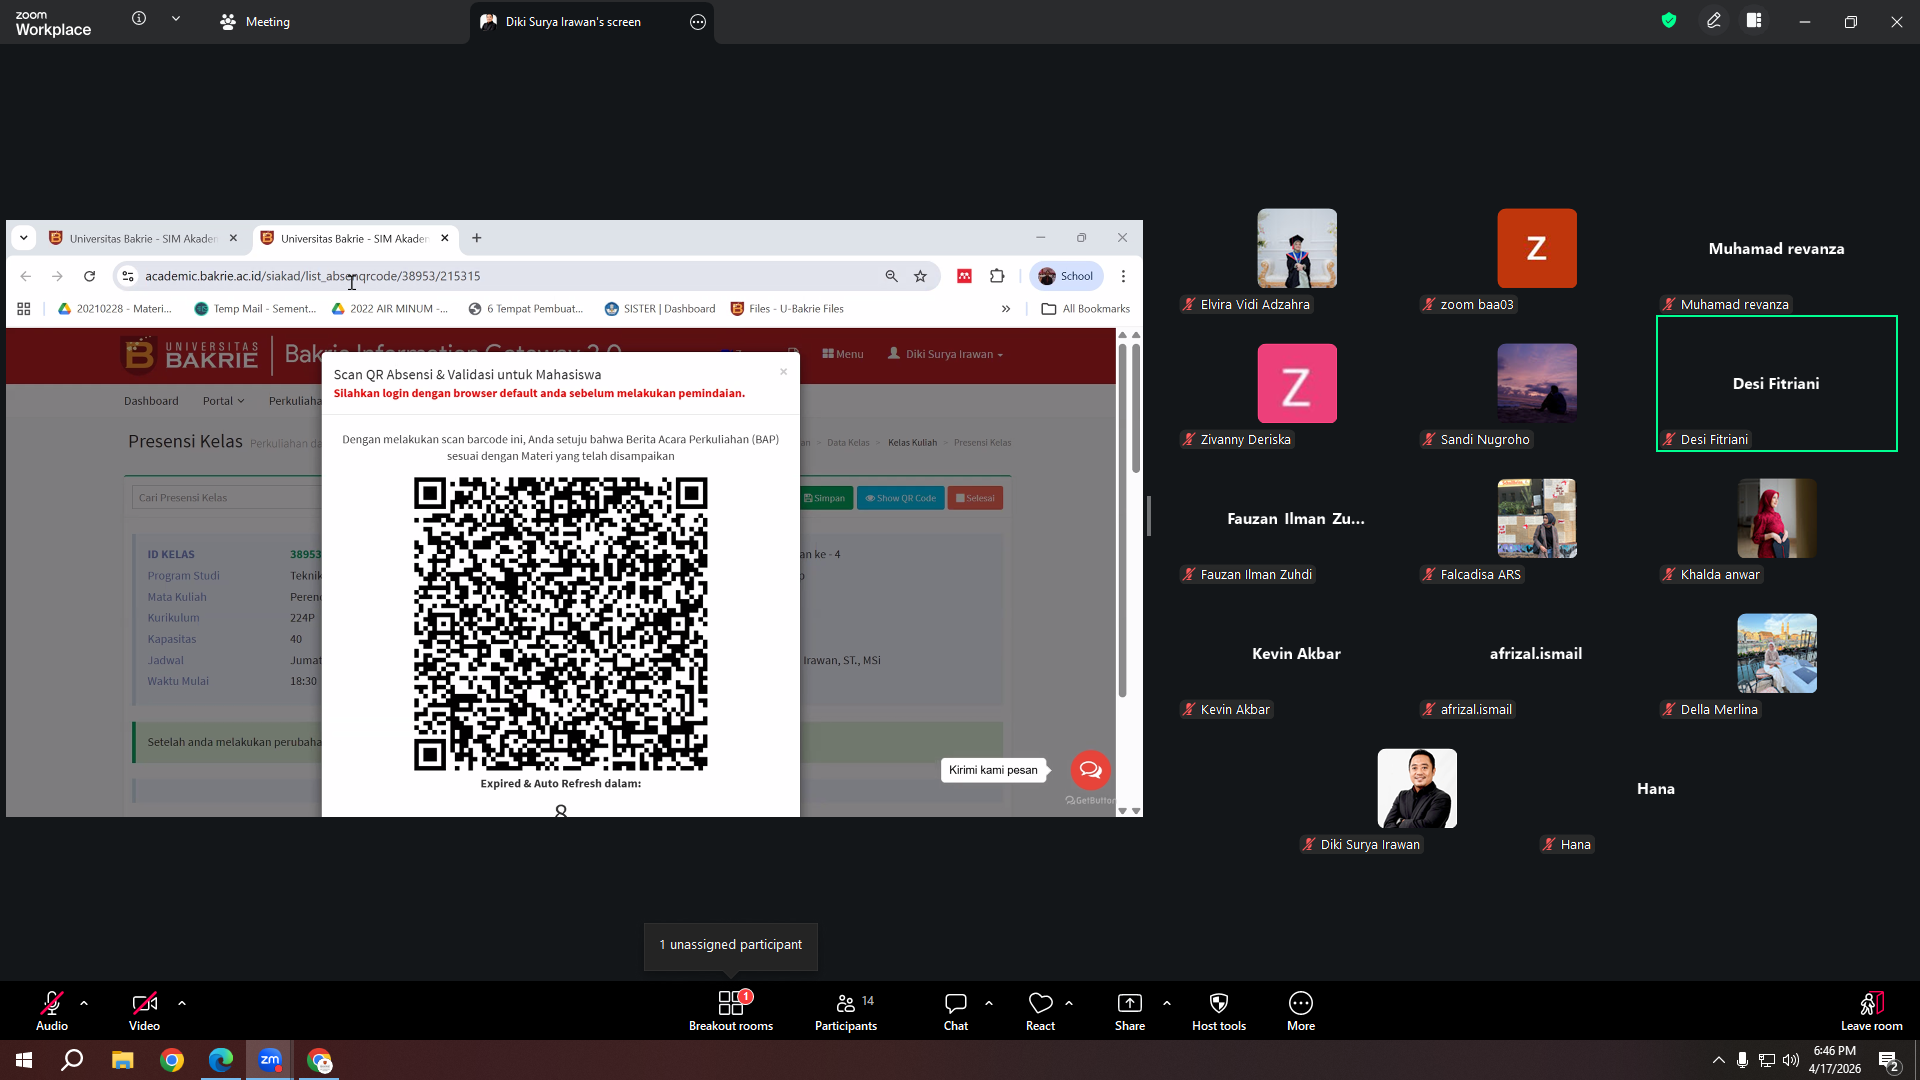The width and height of the screenshot is (1920, 1080).
Task: Open the Windows Start menu
Action: click(24, 1060)
